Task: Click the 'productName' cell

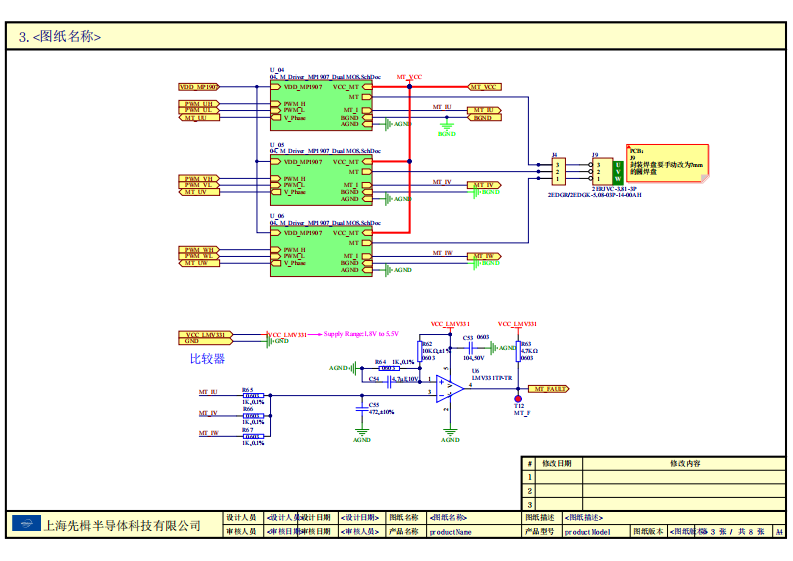Action: (474, 532)
